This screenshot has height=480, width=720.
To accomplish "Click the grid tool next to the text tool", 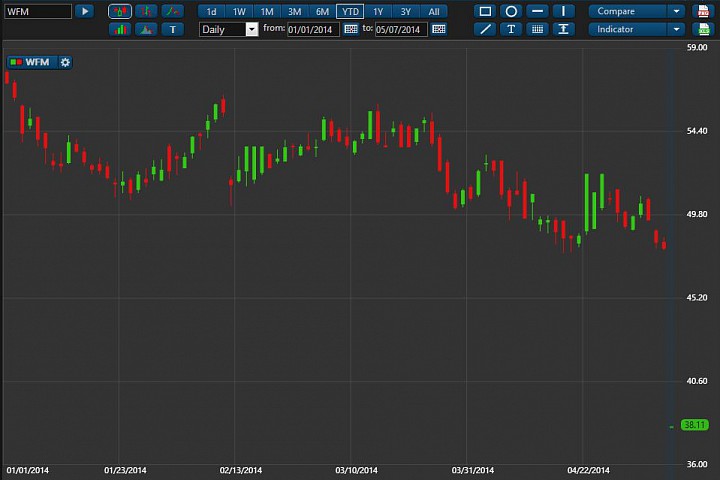I will (537, 29).
